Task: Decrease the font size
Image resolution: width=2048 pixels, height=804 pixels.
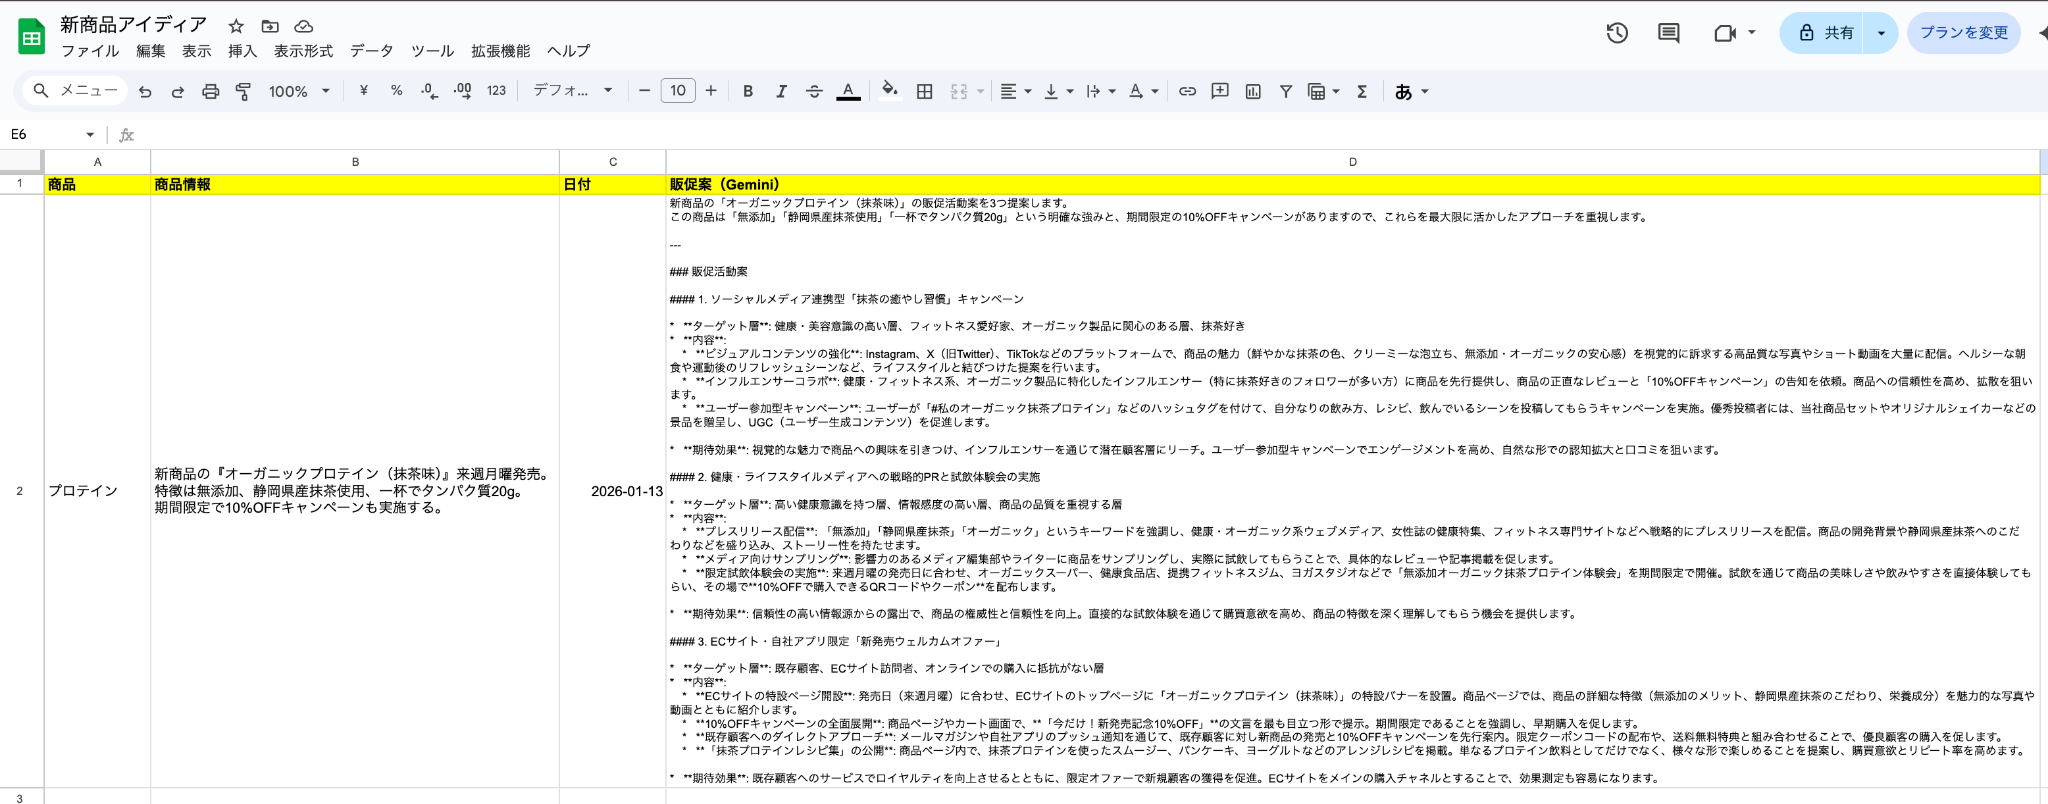Action: coord(644,91)
